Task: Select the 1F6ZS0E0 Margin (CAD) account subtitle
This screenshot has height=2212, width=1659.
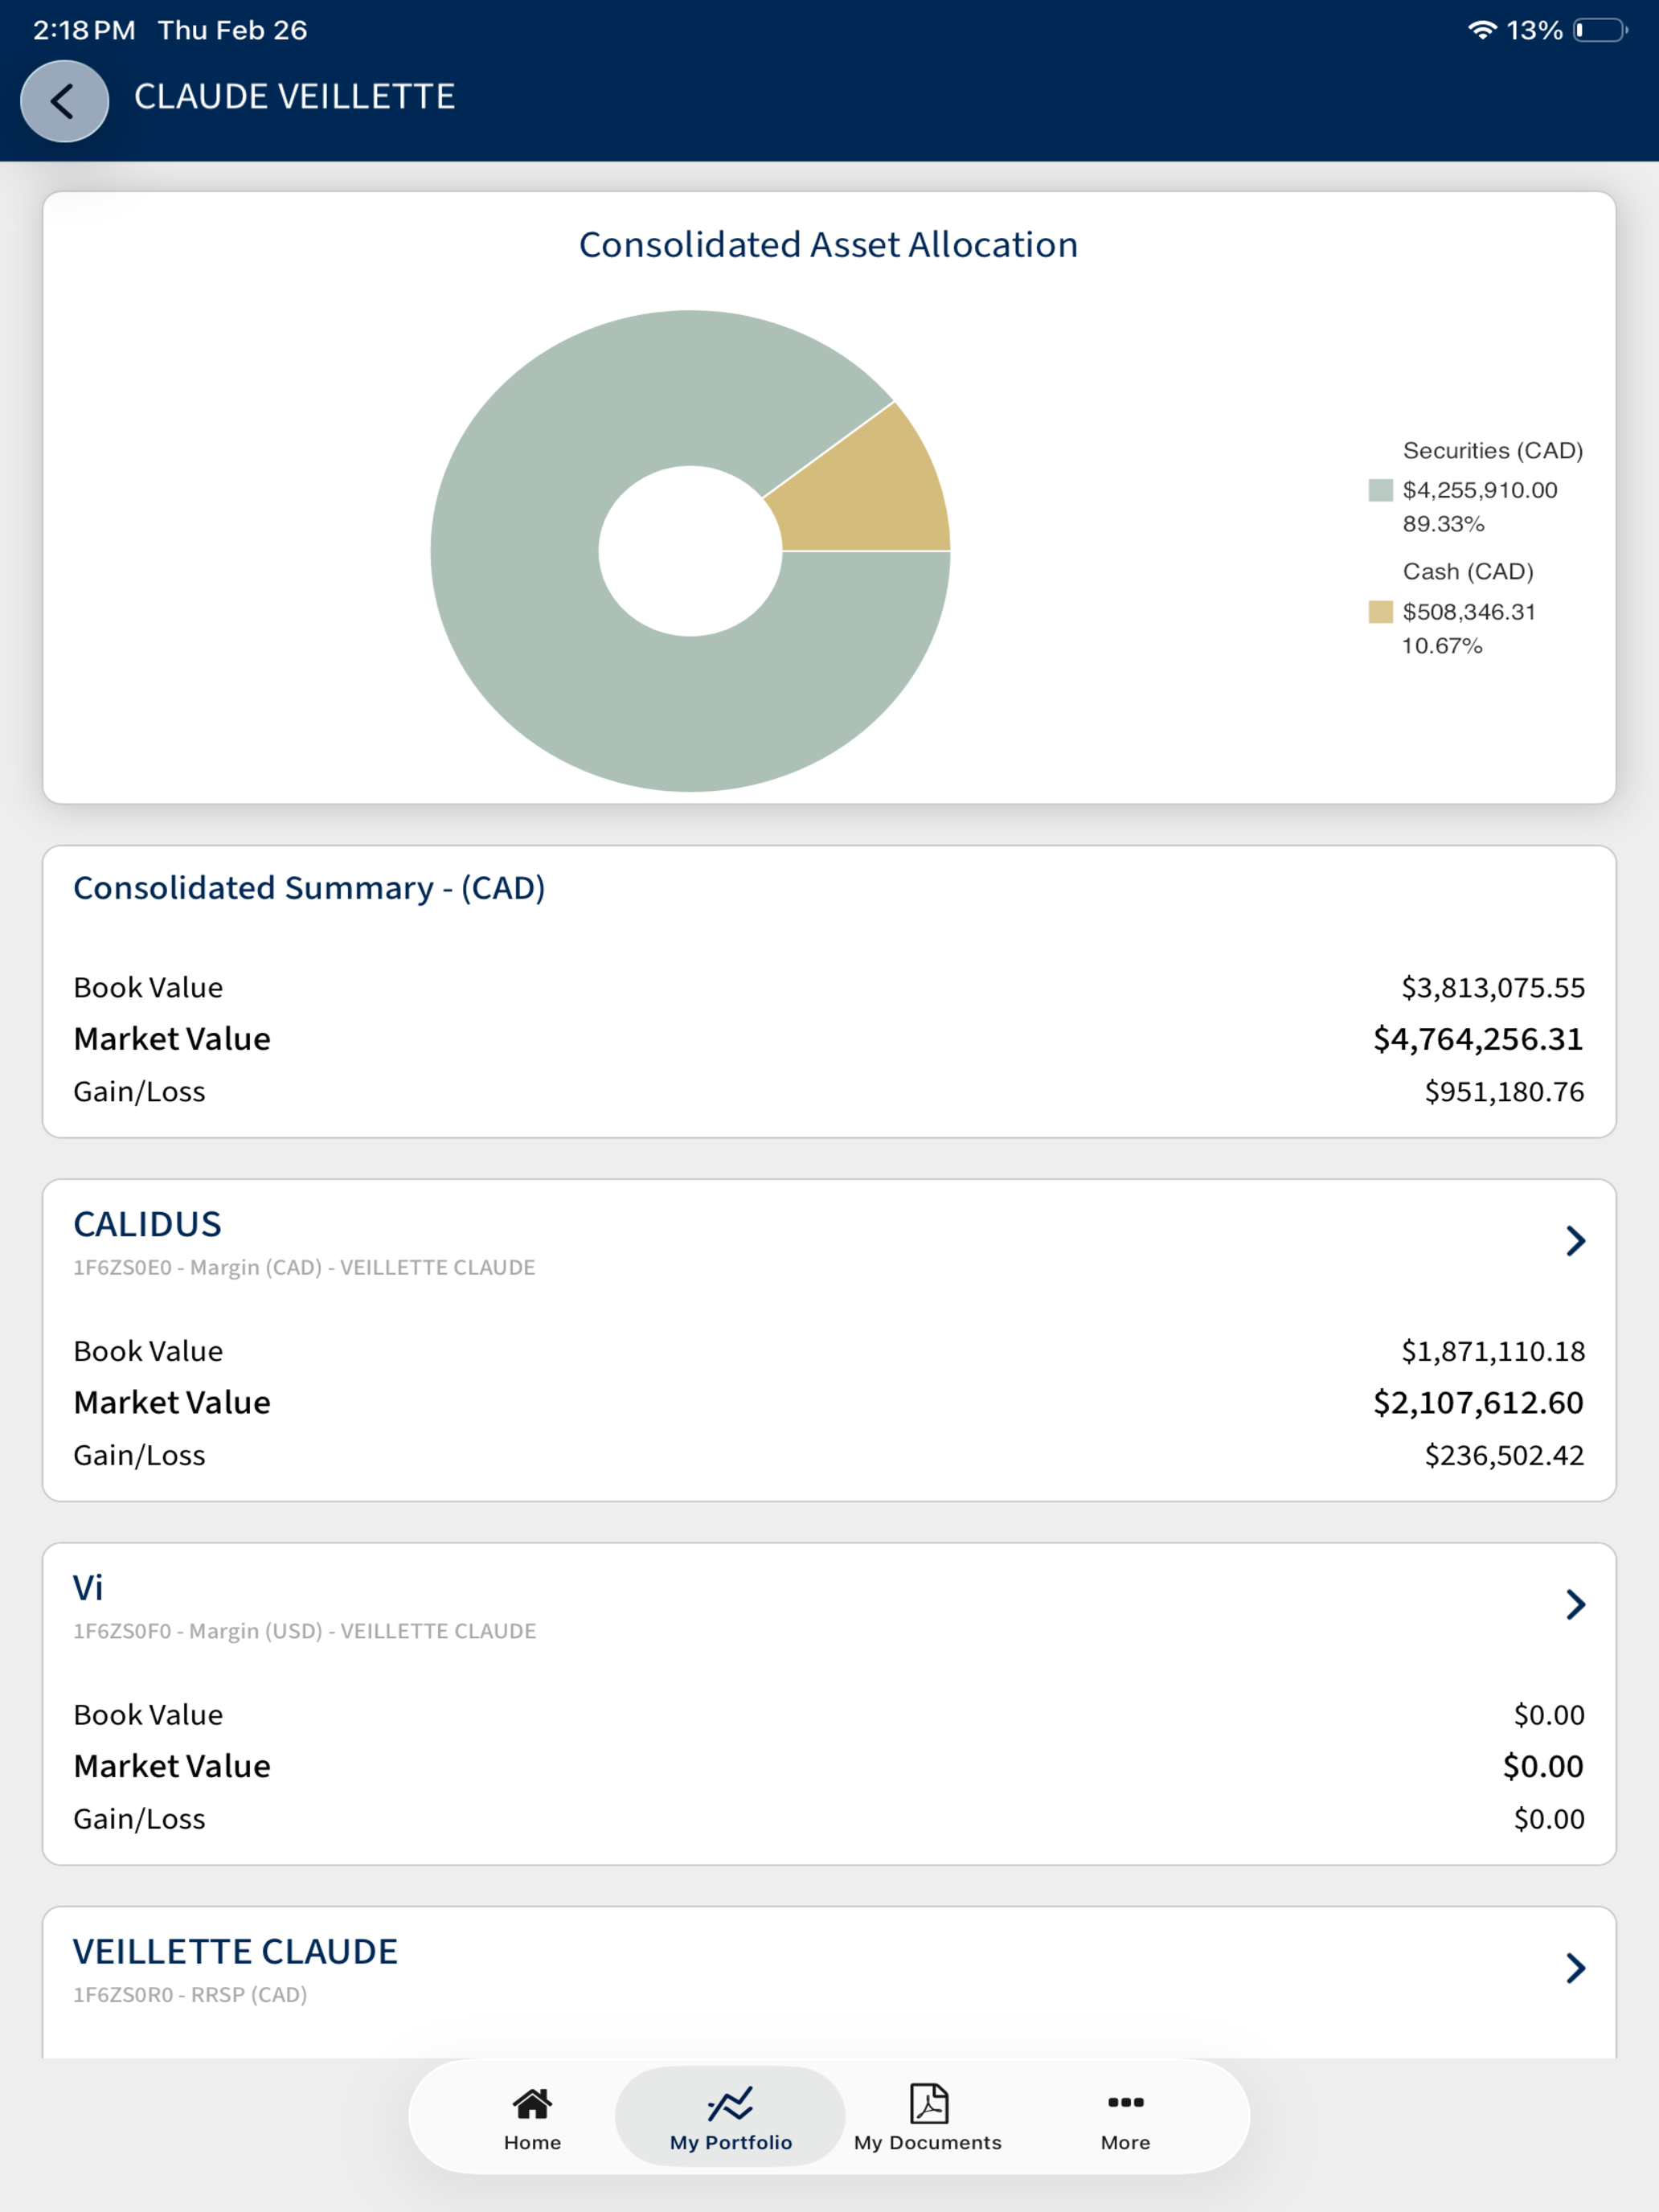Action: pyautogui.click(x=304, y=1268)
